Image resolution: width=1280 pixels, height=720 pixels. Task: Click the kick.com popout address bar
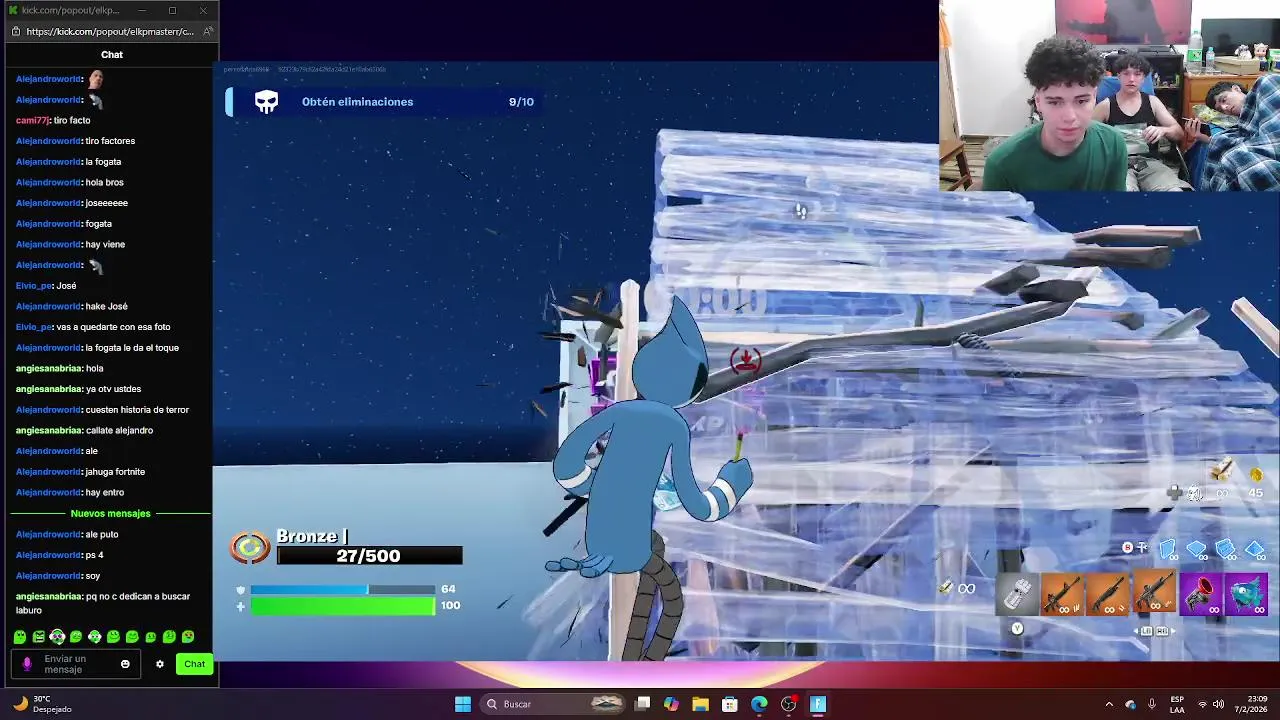click(x=110, y=31)
